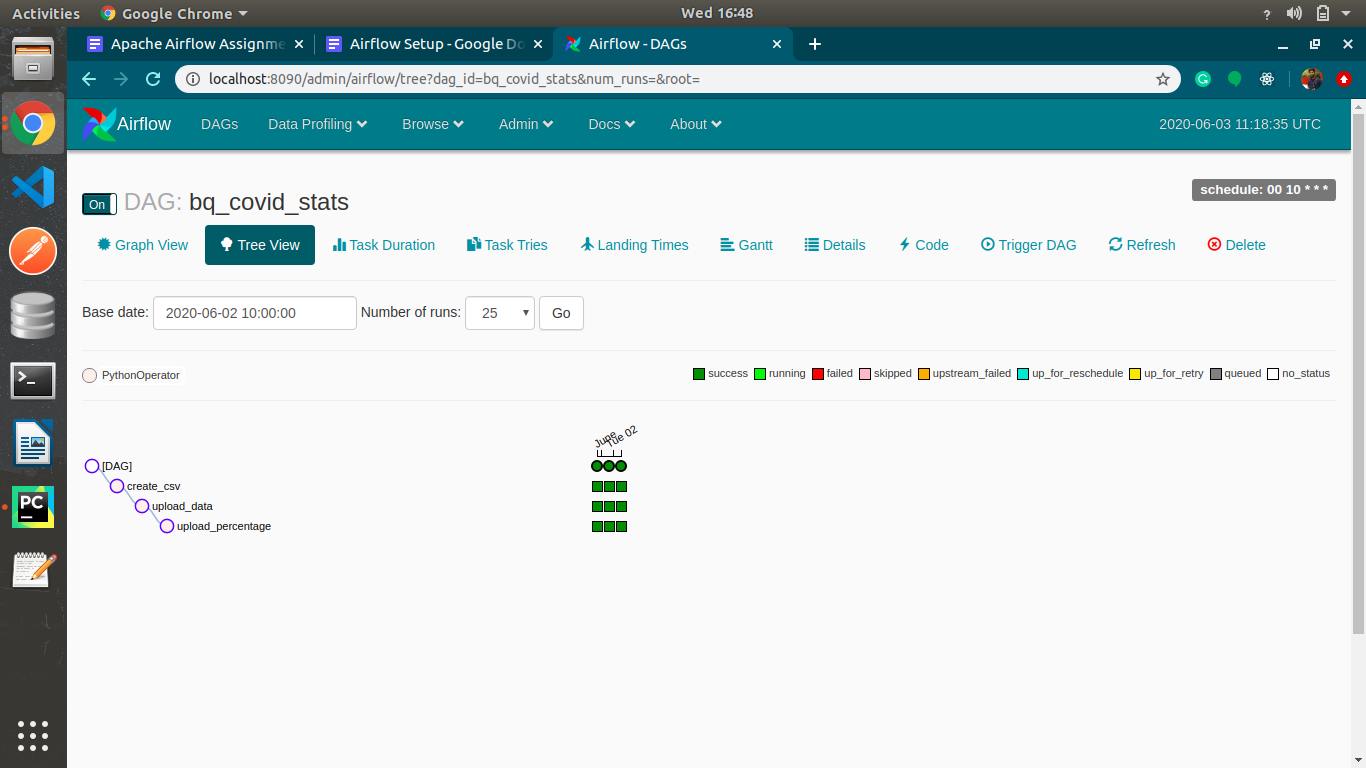The height and width of the screenshot is (768, 1366).
Task: Open the database tool icon in dock
Action: click(x=33, y=316)
